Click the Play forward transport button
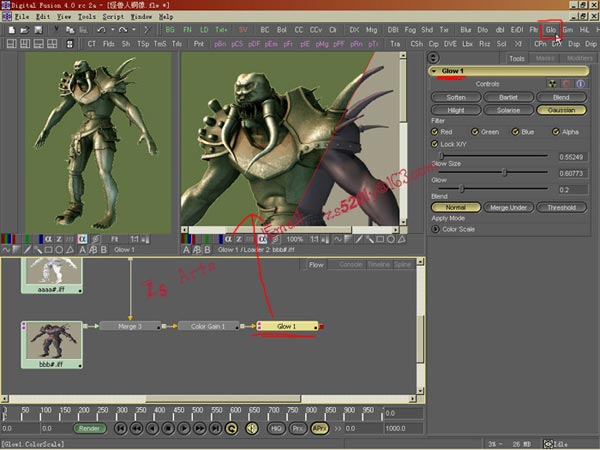The height and width of the screenshot is (450, 600). (x=184, y=428)
